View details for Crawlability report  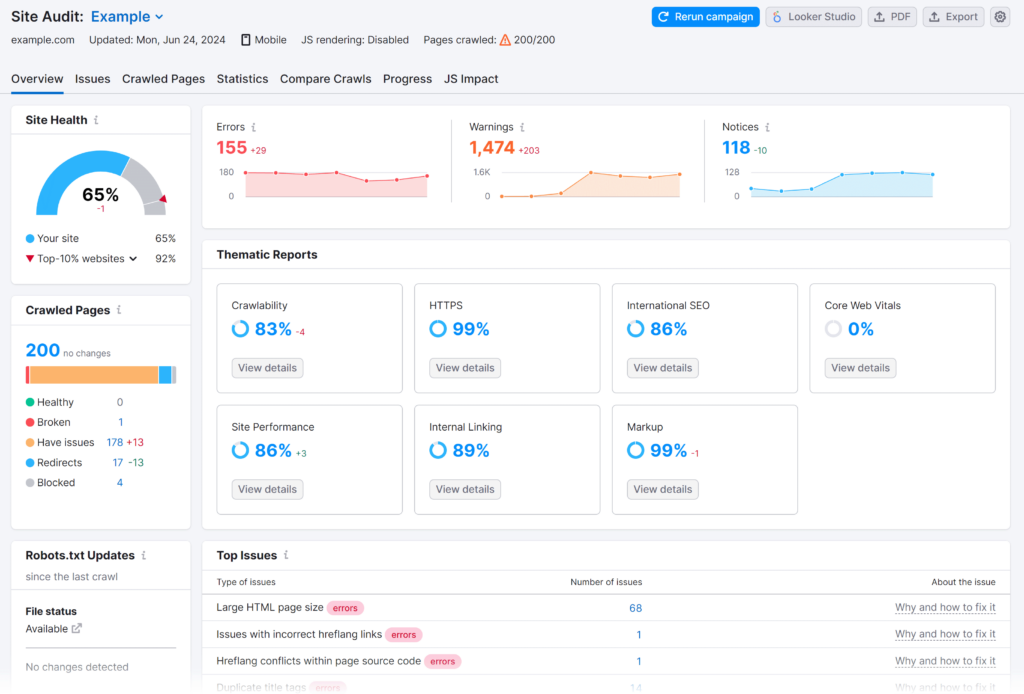[x=267, y=368]
